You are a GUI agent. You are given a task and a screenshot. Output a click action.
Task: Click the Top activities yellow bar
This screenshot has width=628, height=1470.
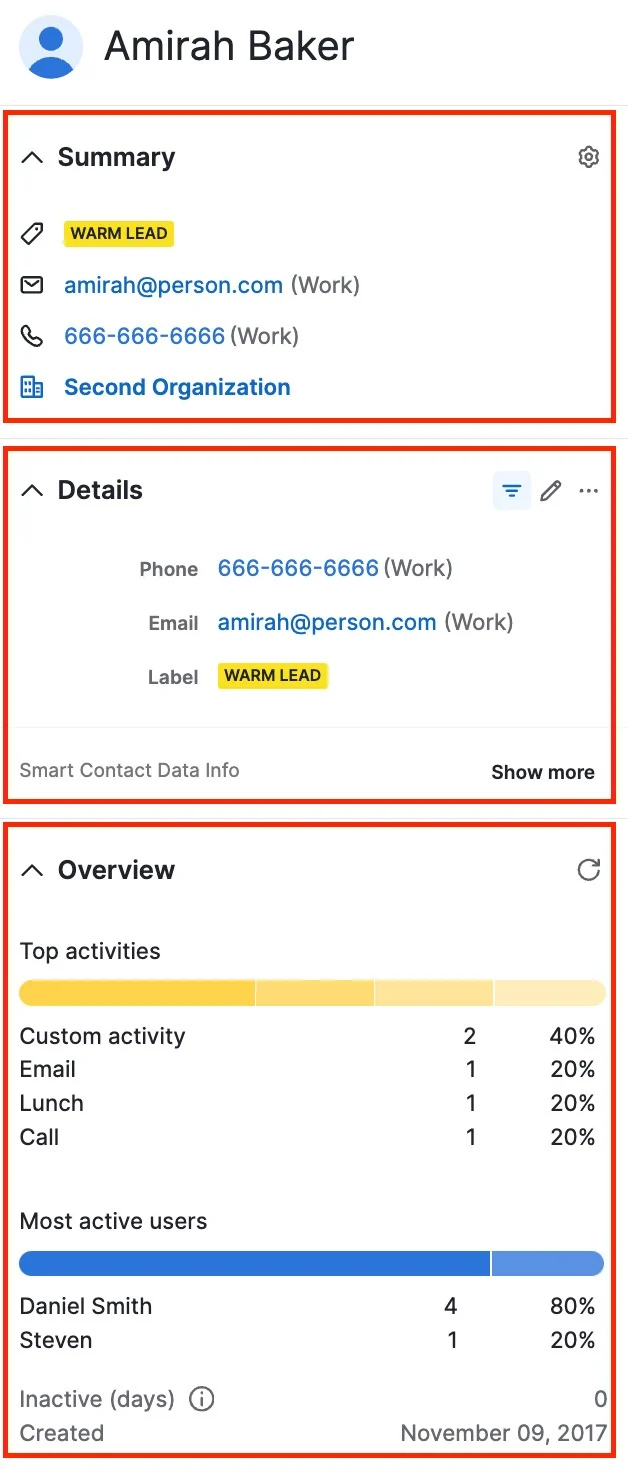[x=312, y=993]
